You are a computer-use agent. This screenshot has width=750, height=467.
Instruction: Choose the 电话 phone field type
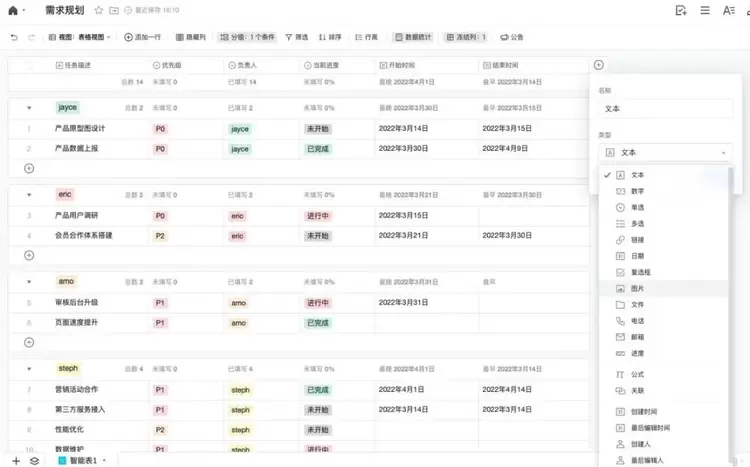(x=664, y=321)
